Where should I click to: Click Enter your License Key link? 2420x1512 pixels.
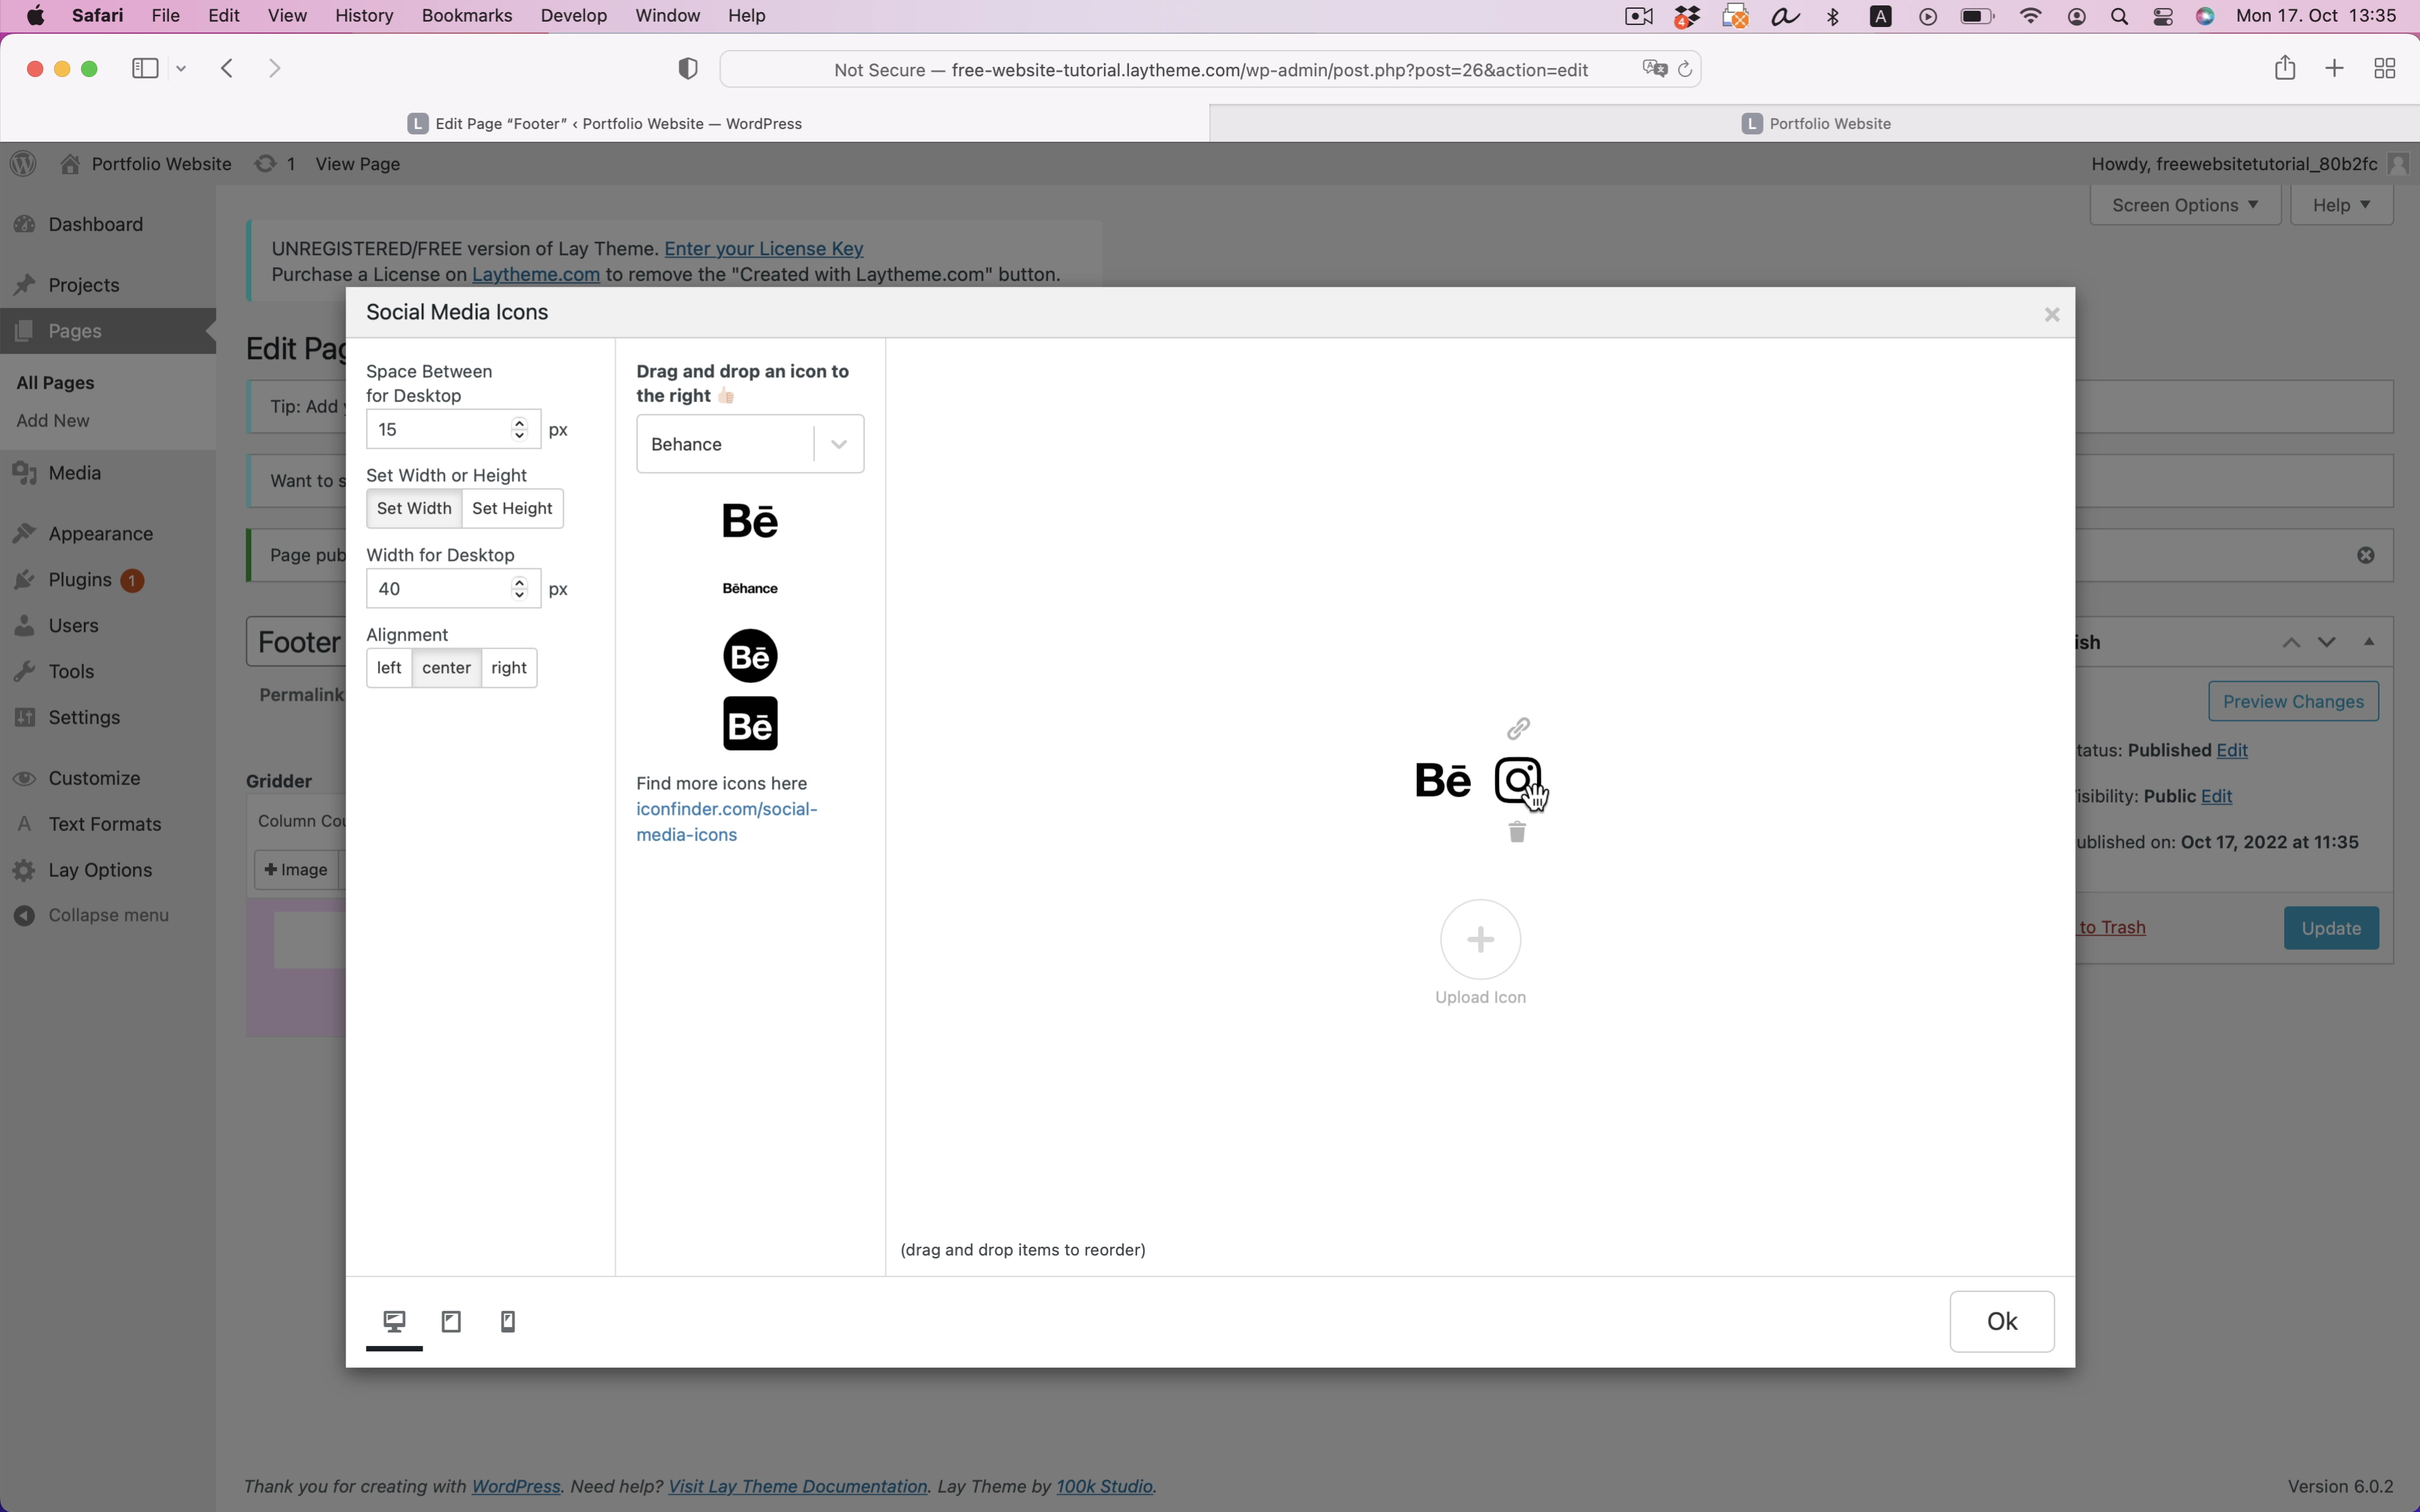(764, 248)
